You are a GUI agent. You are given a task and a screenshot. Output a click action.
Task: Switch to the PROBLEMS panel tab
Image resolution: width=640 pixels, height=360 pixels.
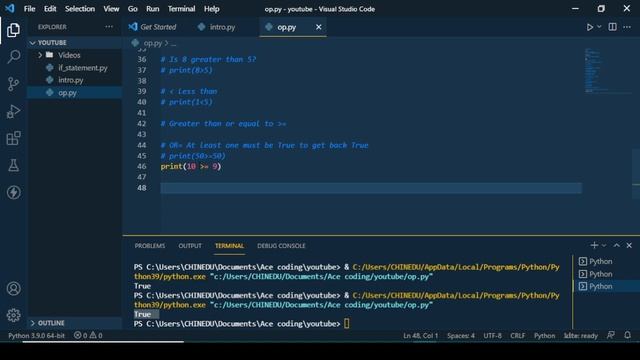pos(150,246)
